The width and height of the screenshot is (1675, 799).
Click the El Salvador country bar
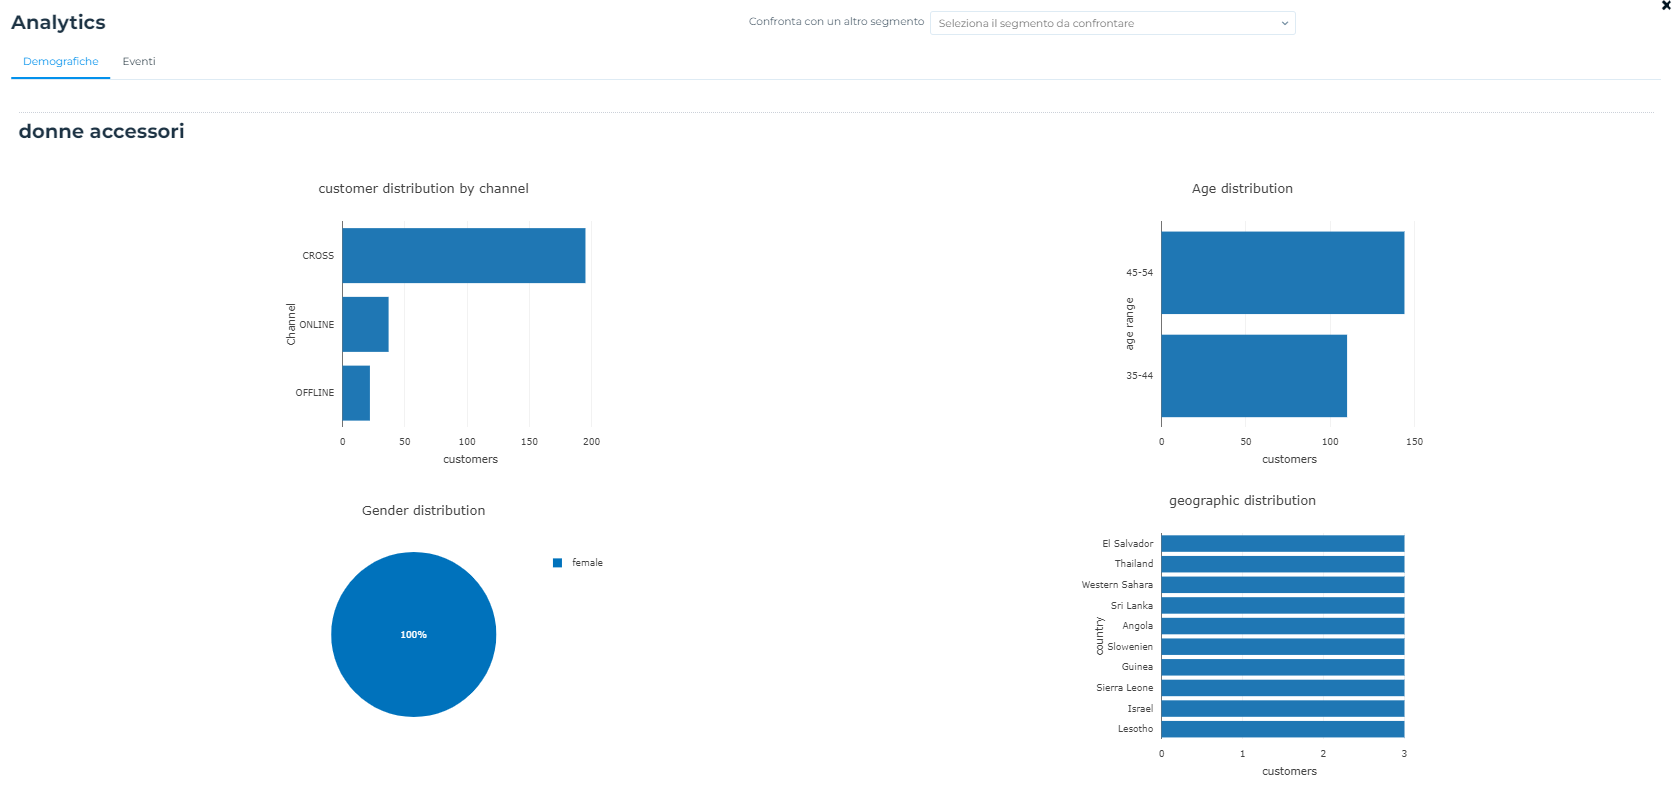(1283, 543)
